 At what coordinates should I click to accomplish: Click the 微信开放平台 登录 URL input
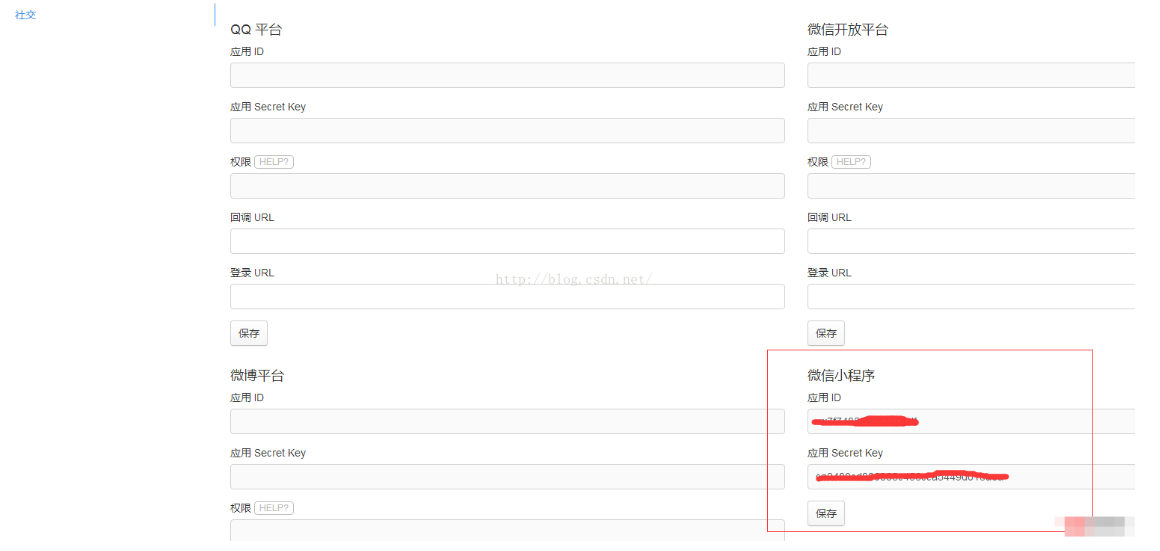(x=971, y=297)
